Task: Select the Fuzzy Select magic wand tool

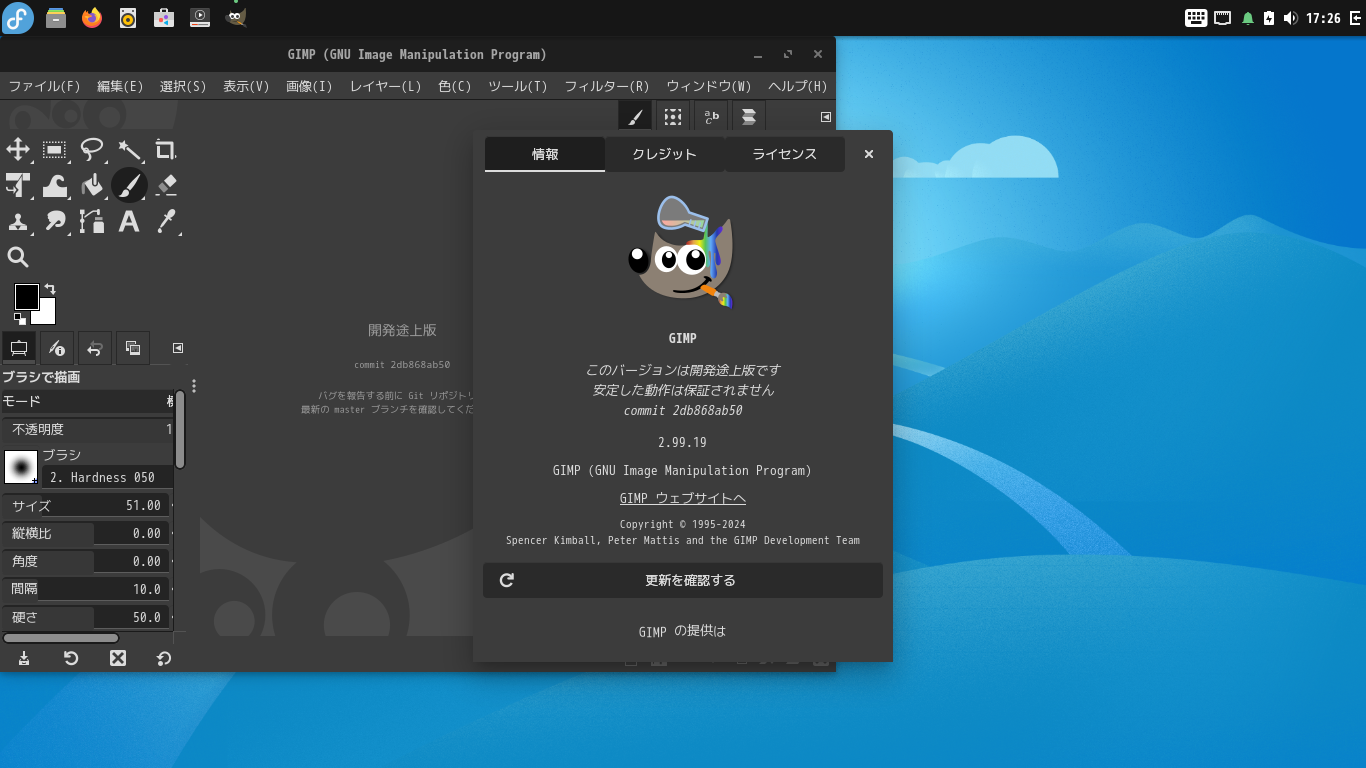Action: [129, 150]
